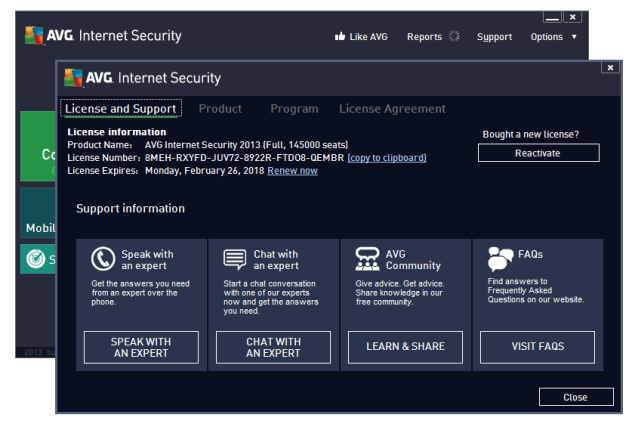
Task: Click the phone icon beside Speak with an expert
Action: [103, 260]
